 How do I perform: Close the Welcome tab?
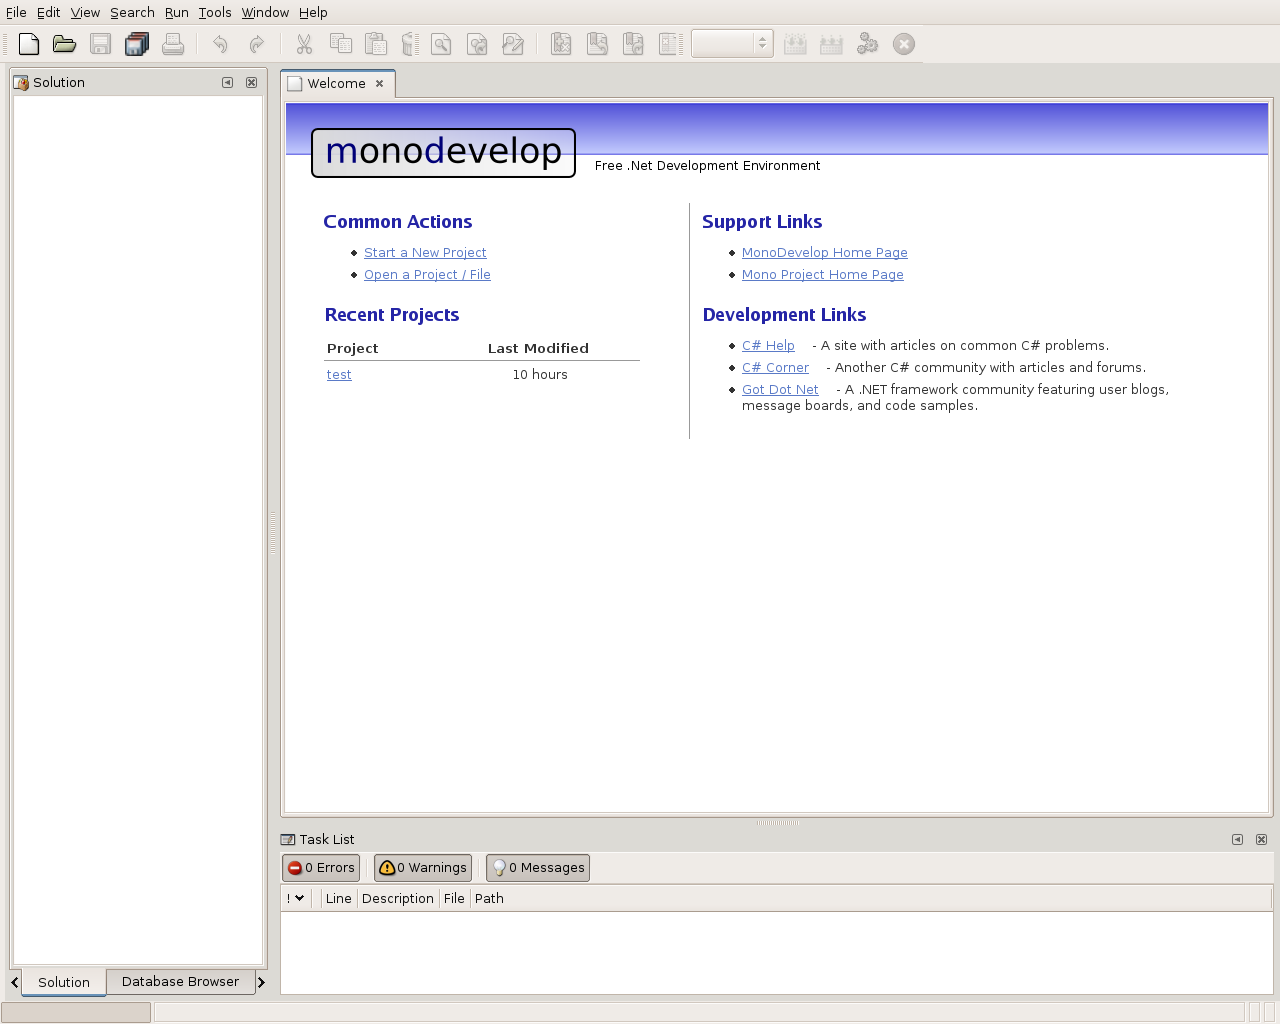[x=380, y=84]
